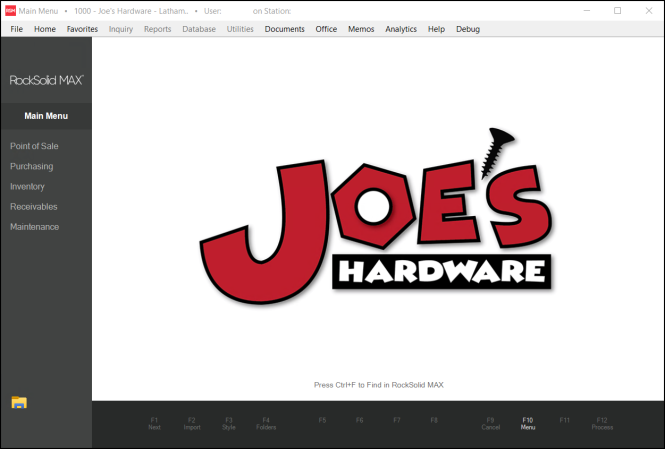Click the RSM app icon in title bar
This screenshot has height=449, width=665.
click(10, 11)
